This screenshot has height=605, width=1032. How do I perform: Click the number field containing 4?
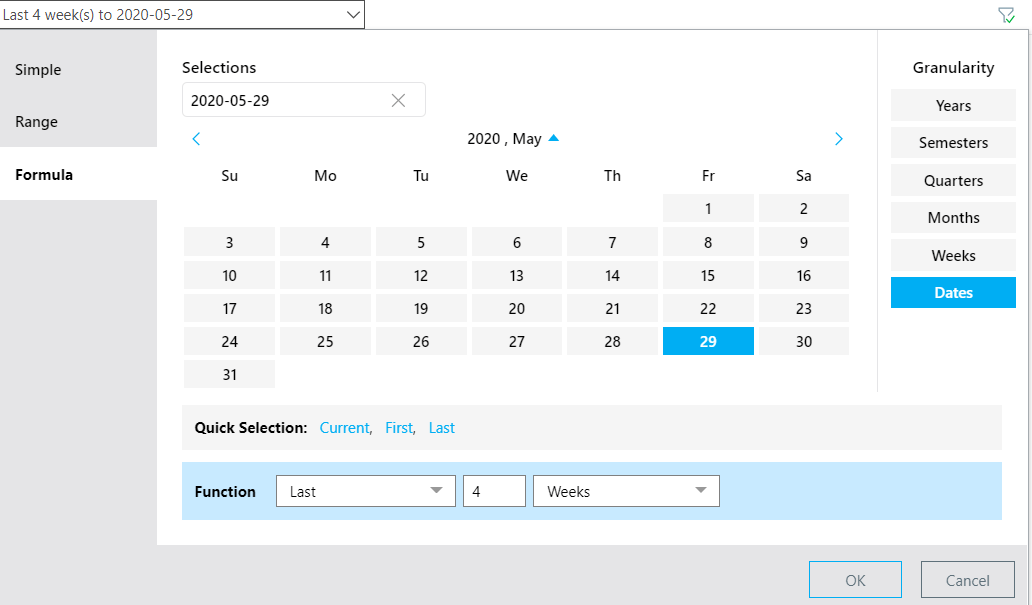click(494, 491)
